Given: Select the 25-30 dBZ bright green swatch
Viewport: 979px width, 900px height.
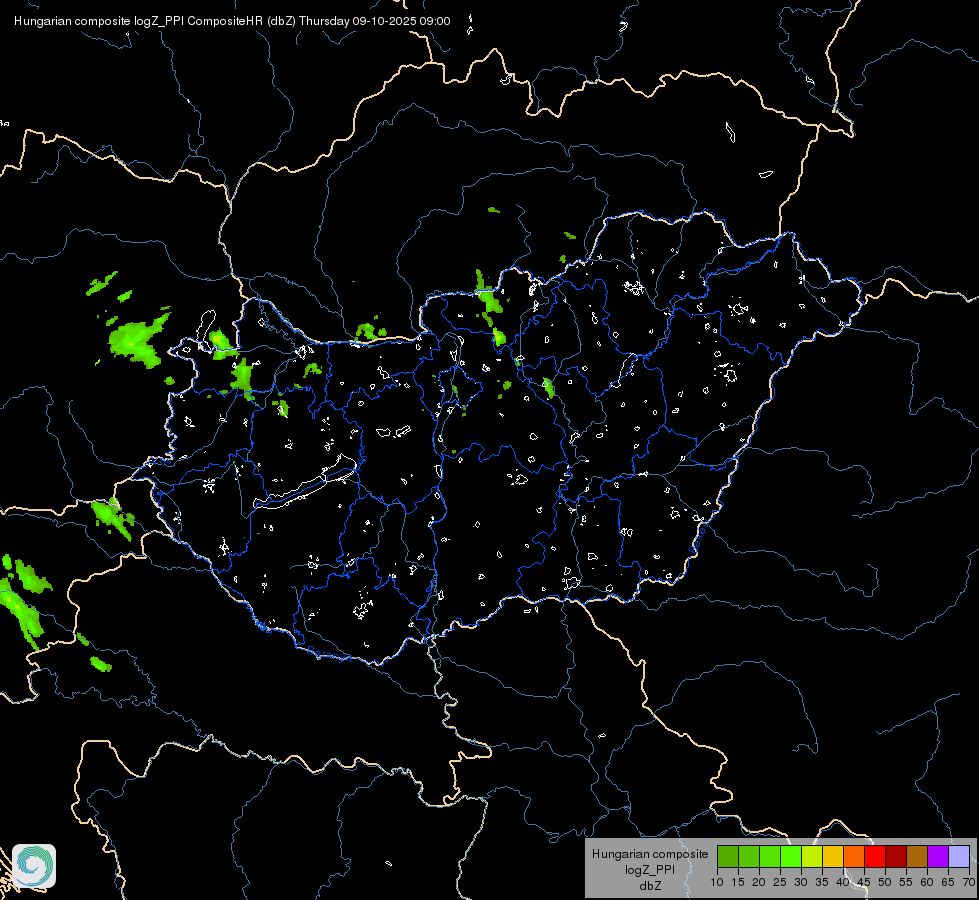Looking at the screenshot, I should coord(791,856).
